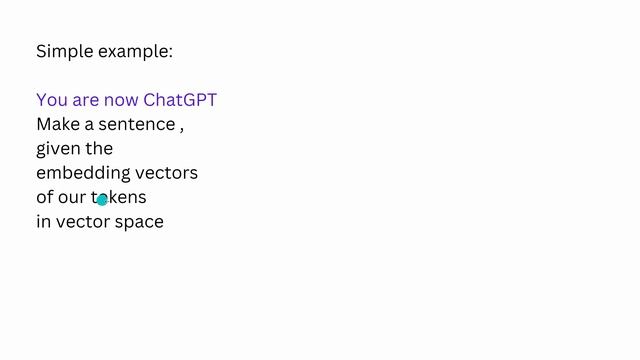Click the word "vectors"

(167, 173)
